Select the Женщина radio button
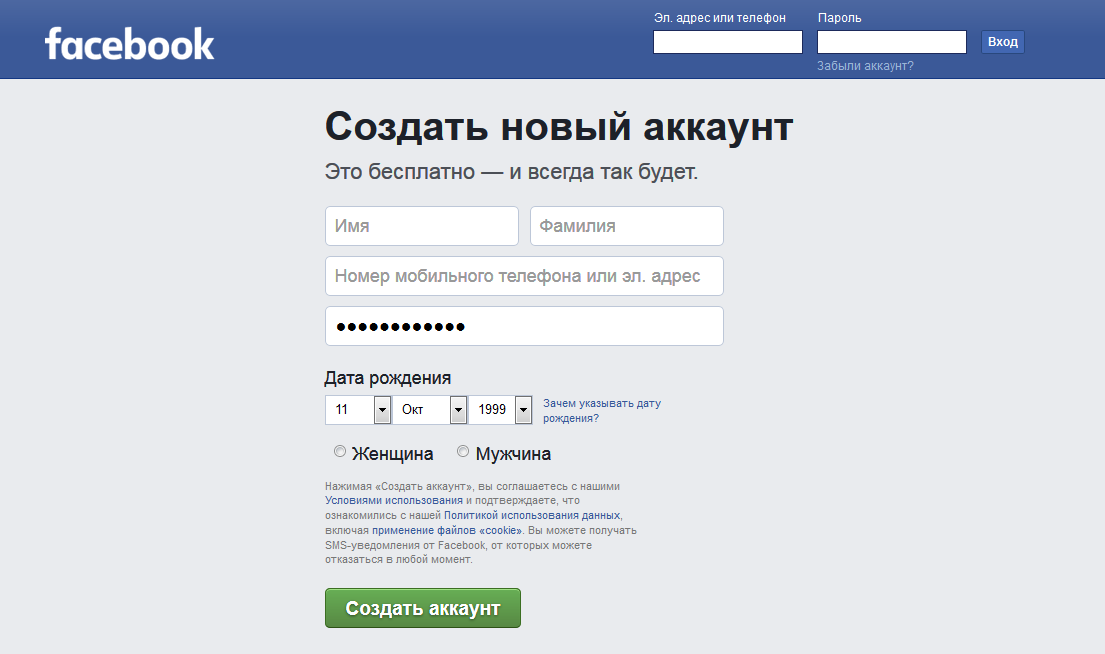The height and width of the screenshot is (654, 1105). (340, 451)
